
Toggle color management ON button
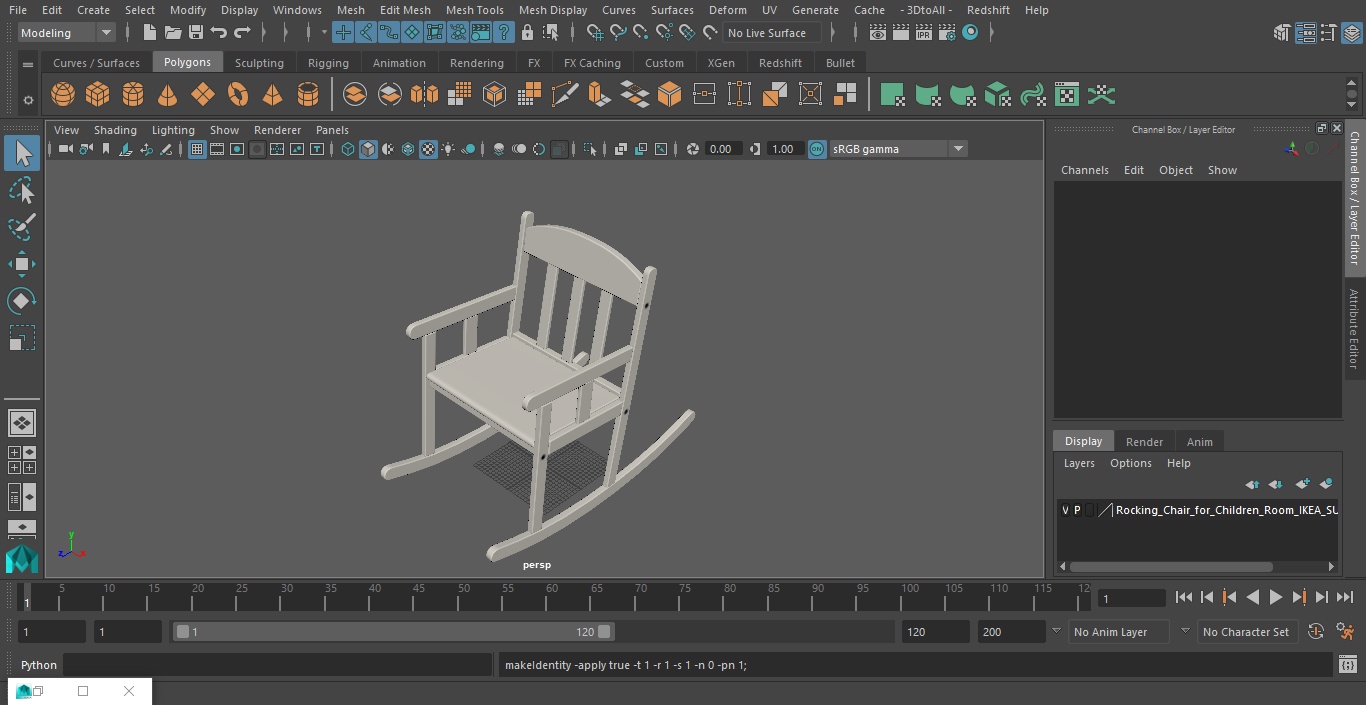[817, 149]
